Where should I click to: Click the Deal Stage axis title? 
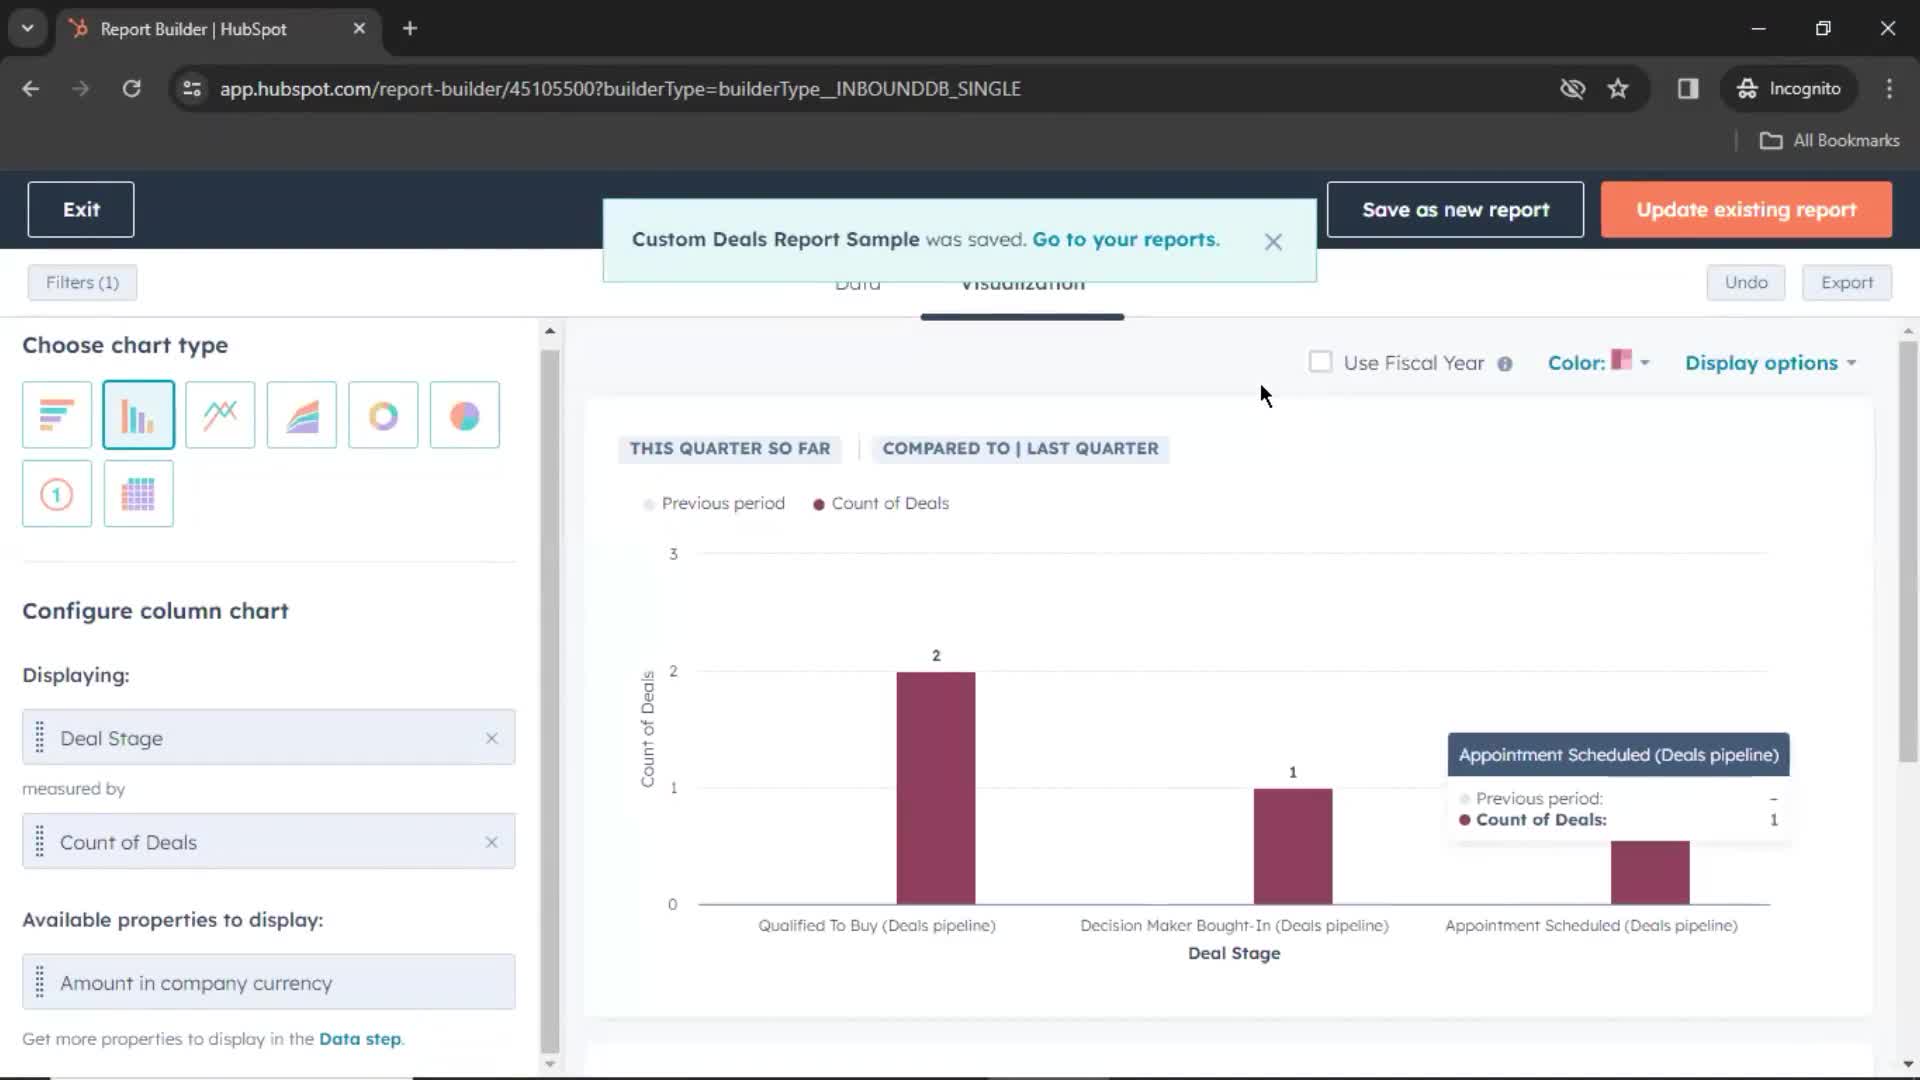[1234, 954]
